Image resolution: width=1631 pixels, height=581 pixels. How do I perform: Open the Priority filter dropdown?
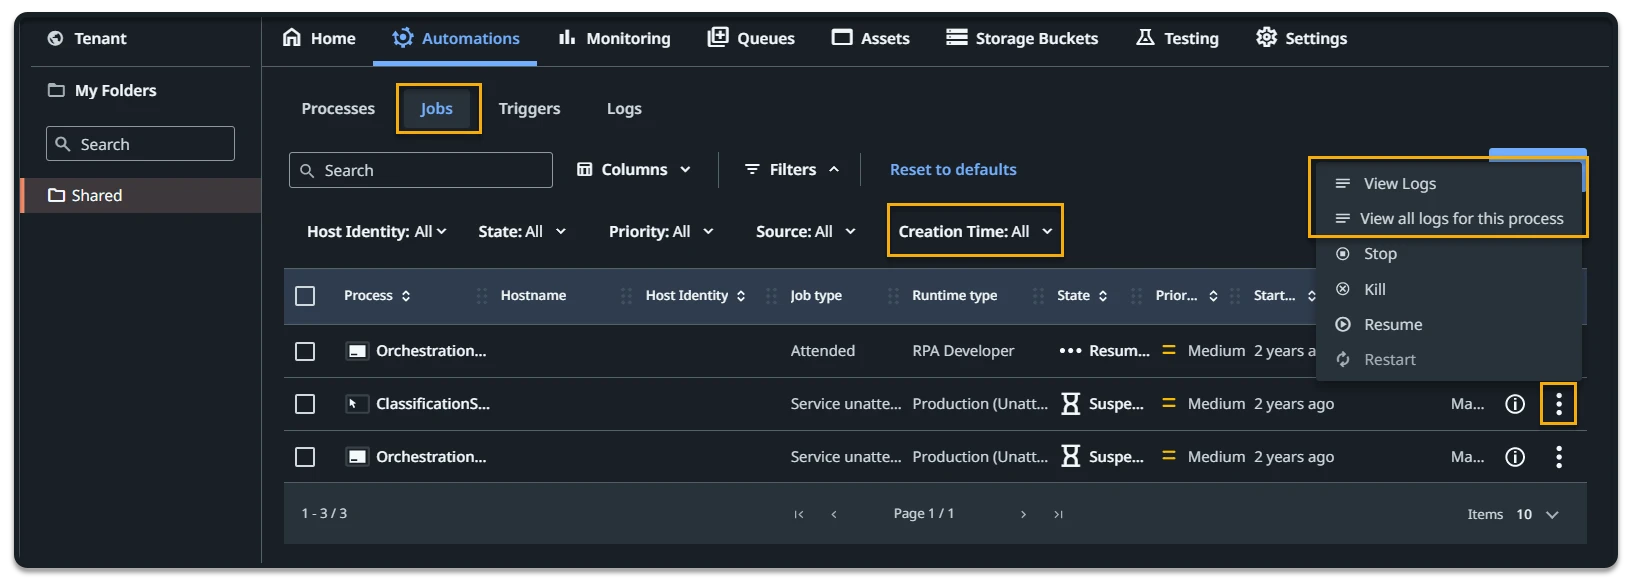[x=661, y=231]
